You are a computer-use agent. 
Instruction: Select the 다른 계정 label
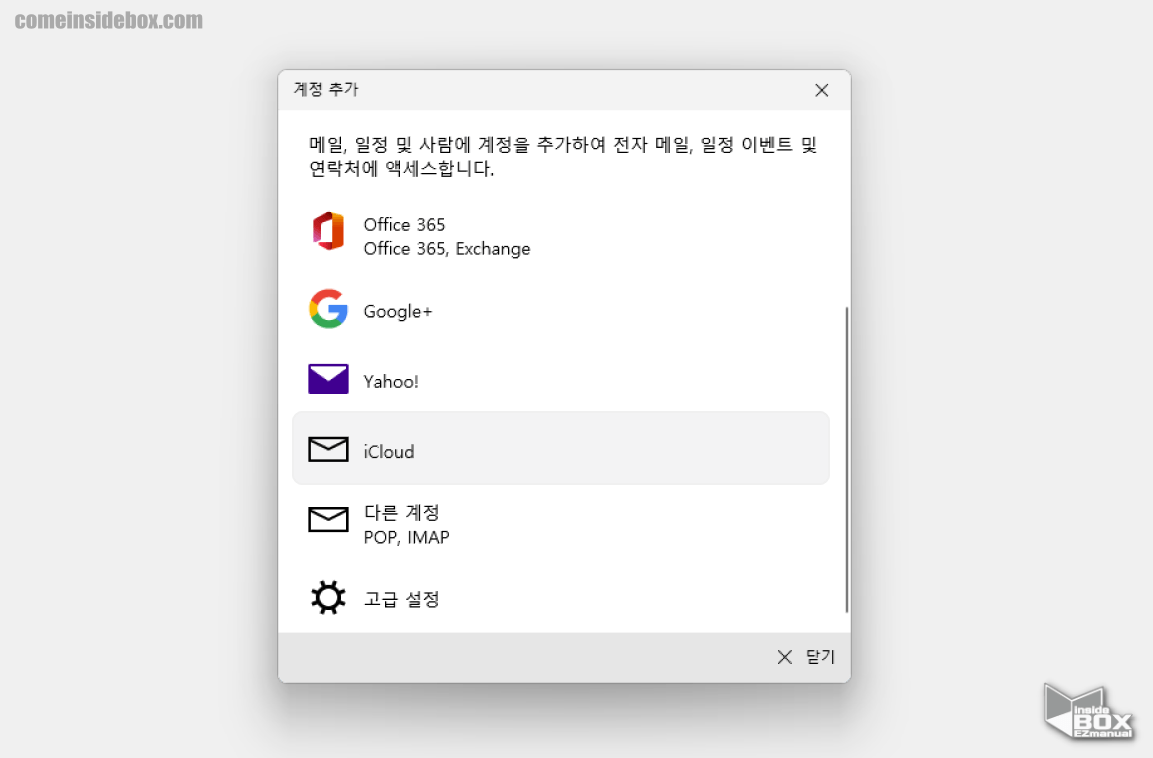(401, 512)
